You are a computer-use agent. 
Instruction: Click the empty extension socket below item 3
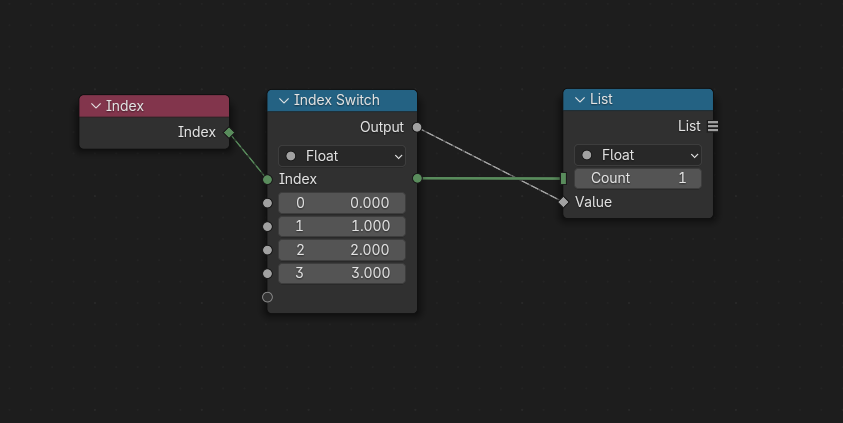(267, 297)
